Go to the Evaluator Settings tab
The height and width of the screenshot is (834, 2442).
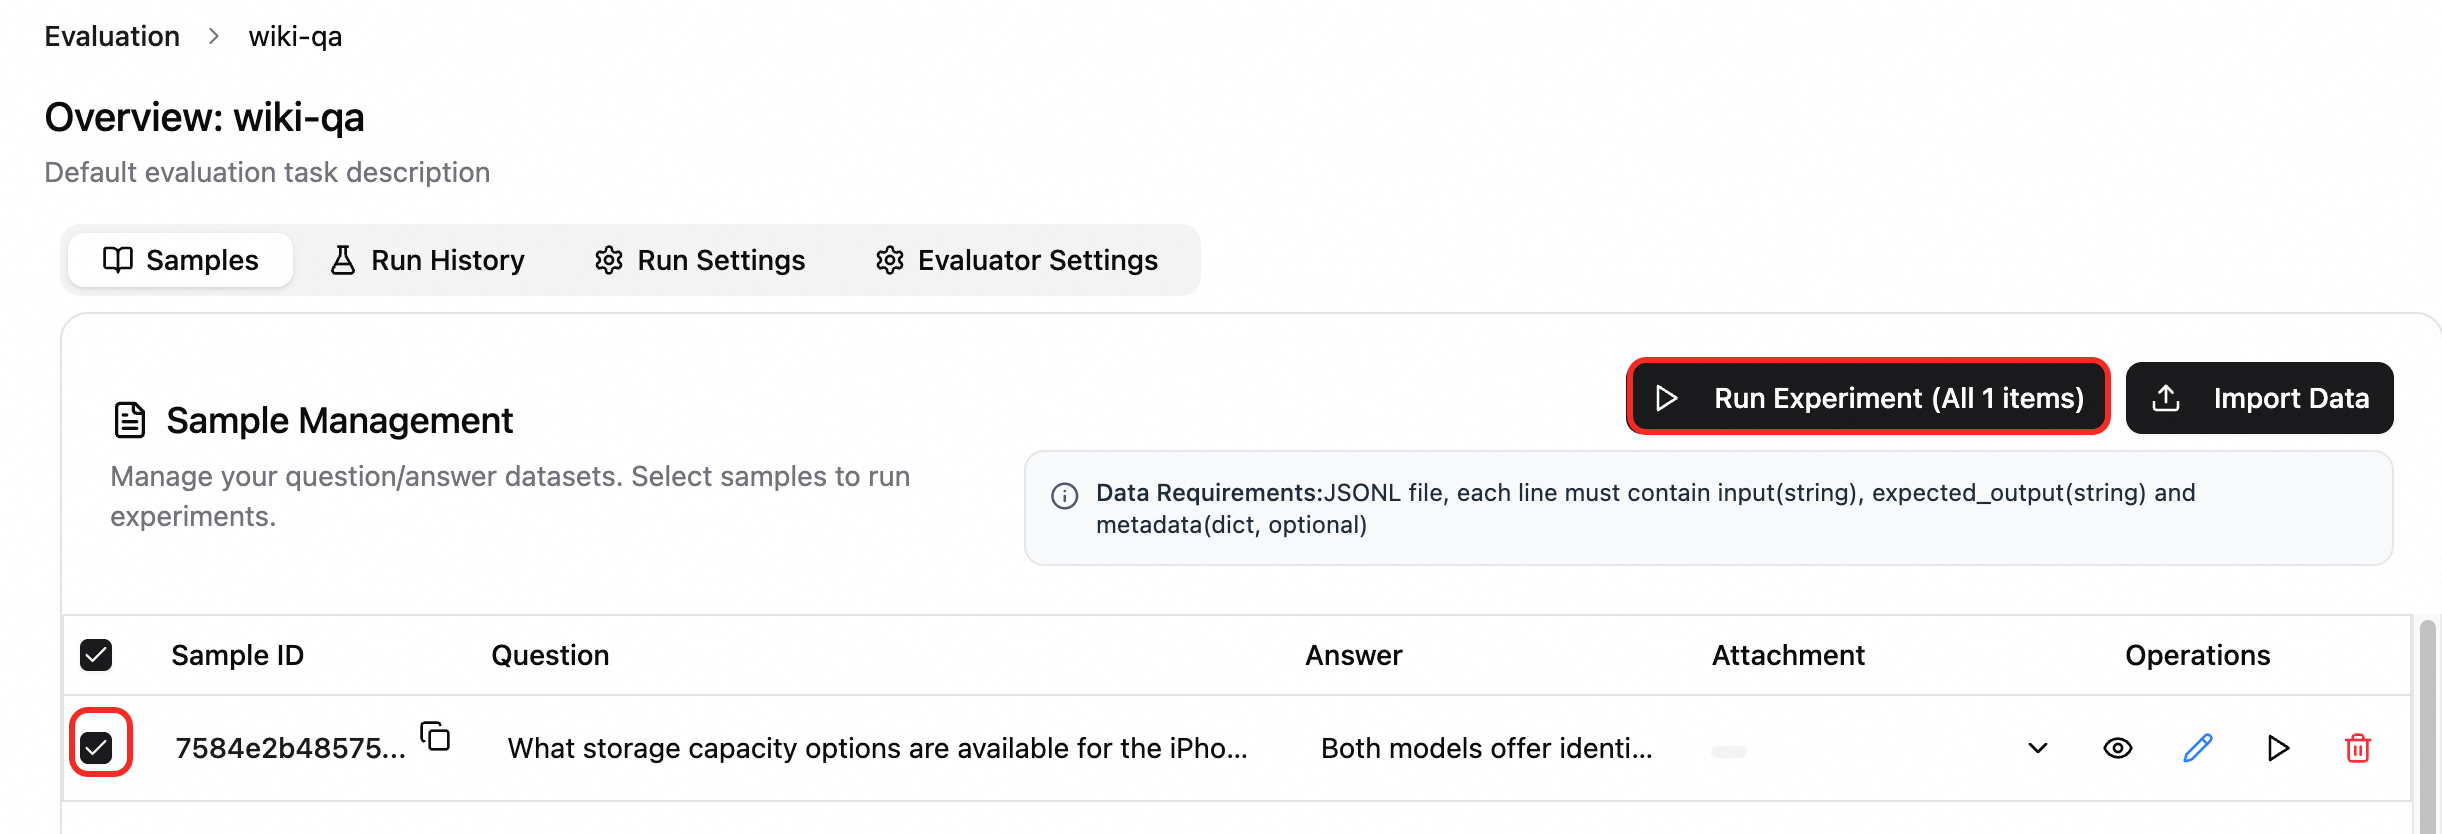click(x=1016, y=260)
